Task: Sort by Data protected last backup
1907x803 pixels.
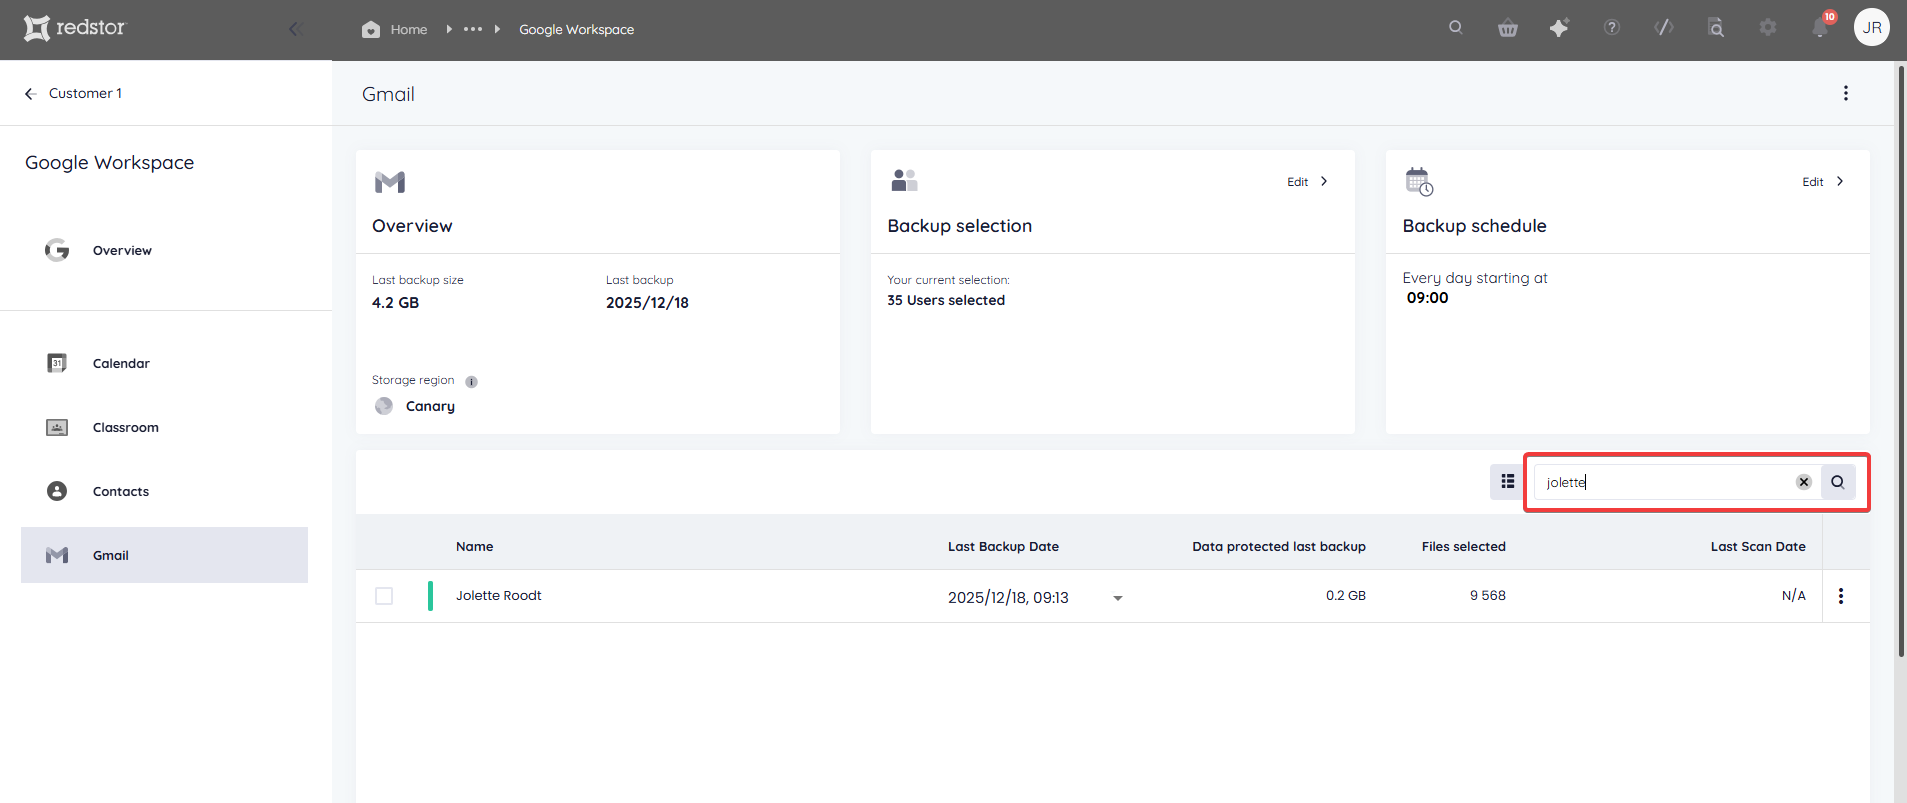Action: click(x=1279, y=546)
